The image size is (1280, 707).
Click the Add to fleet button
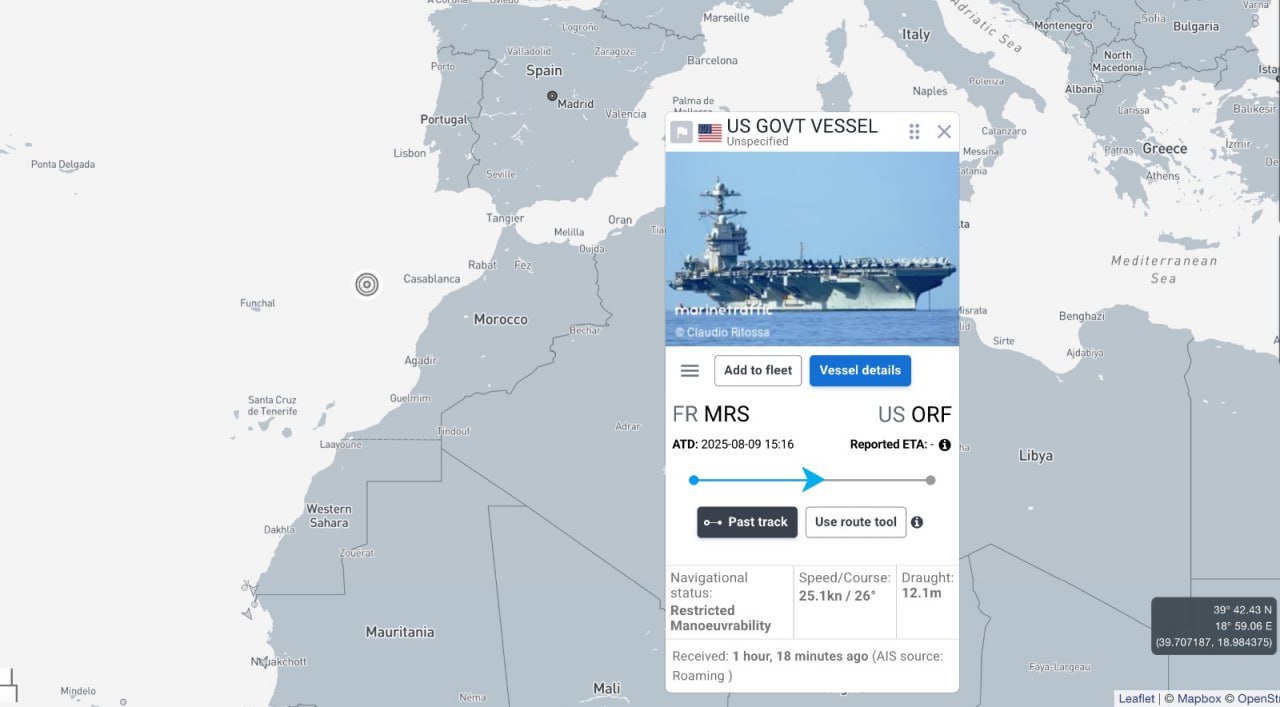point(758,370)
